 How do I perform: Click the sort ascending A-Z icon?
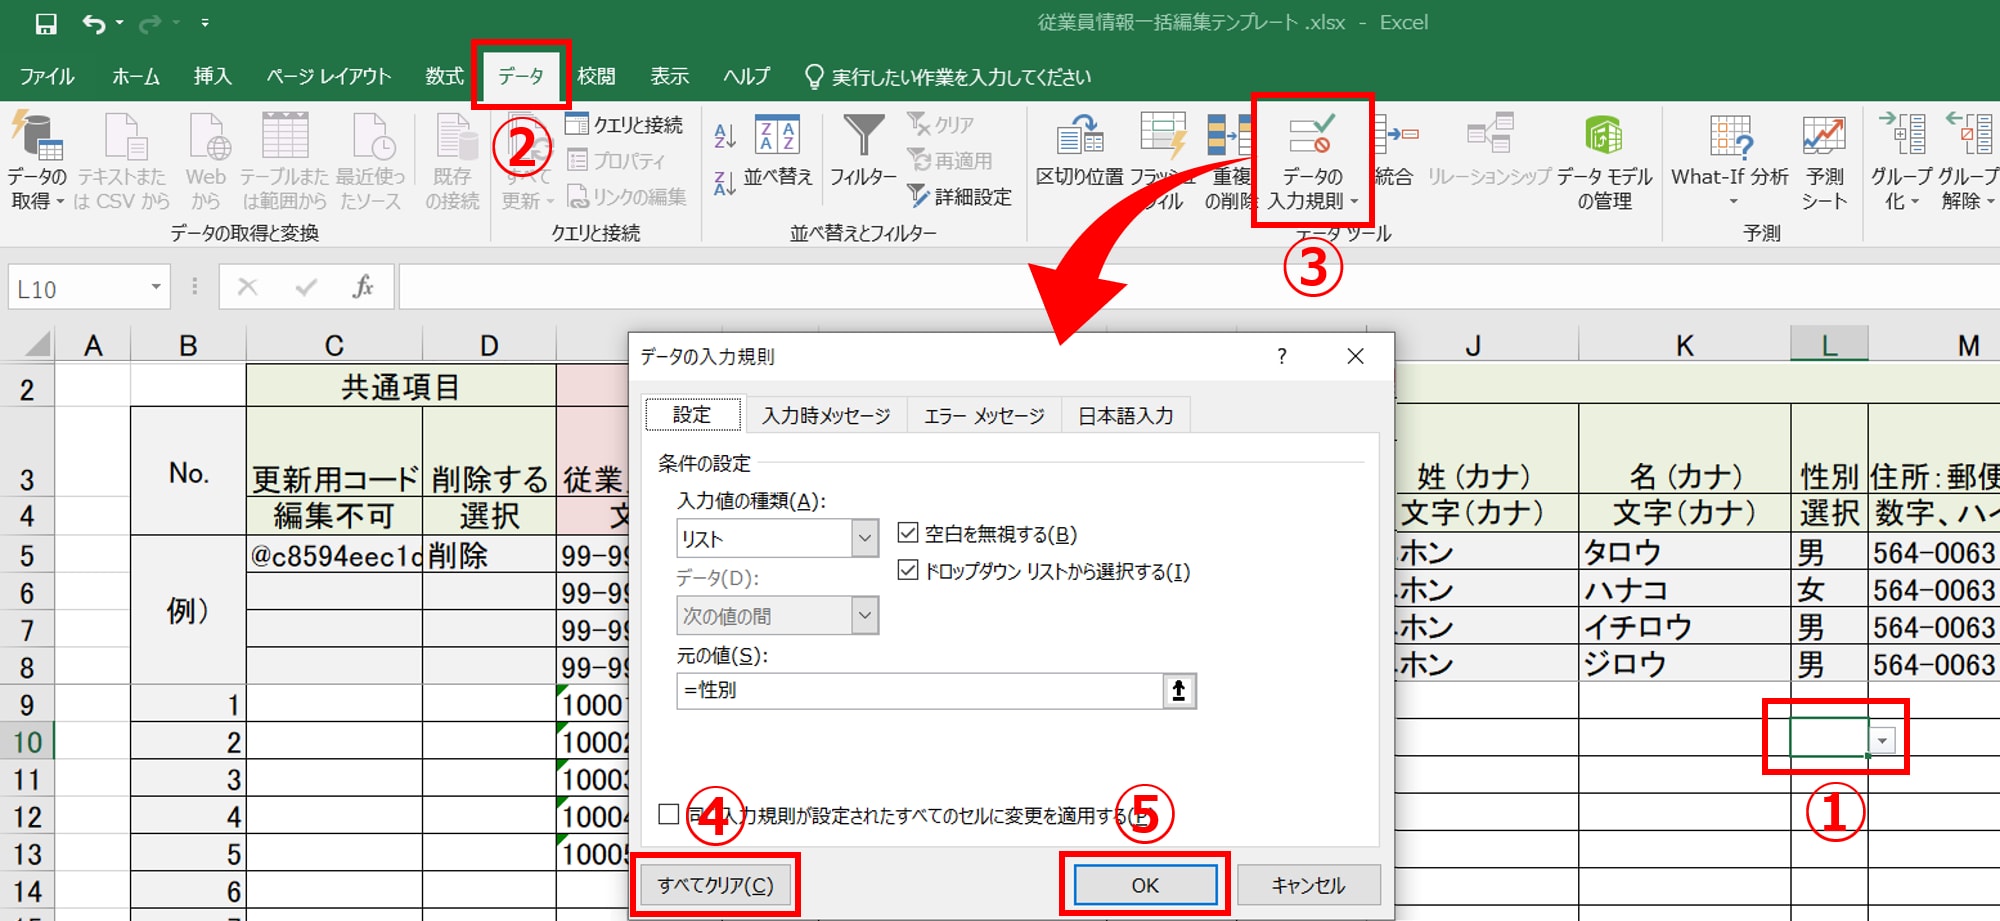(x=725, y=134)
